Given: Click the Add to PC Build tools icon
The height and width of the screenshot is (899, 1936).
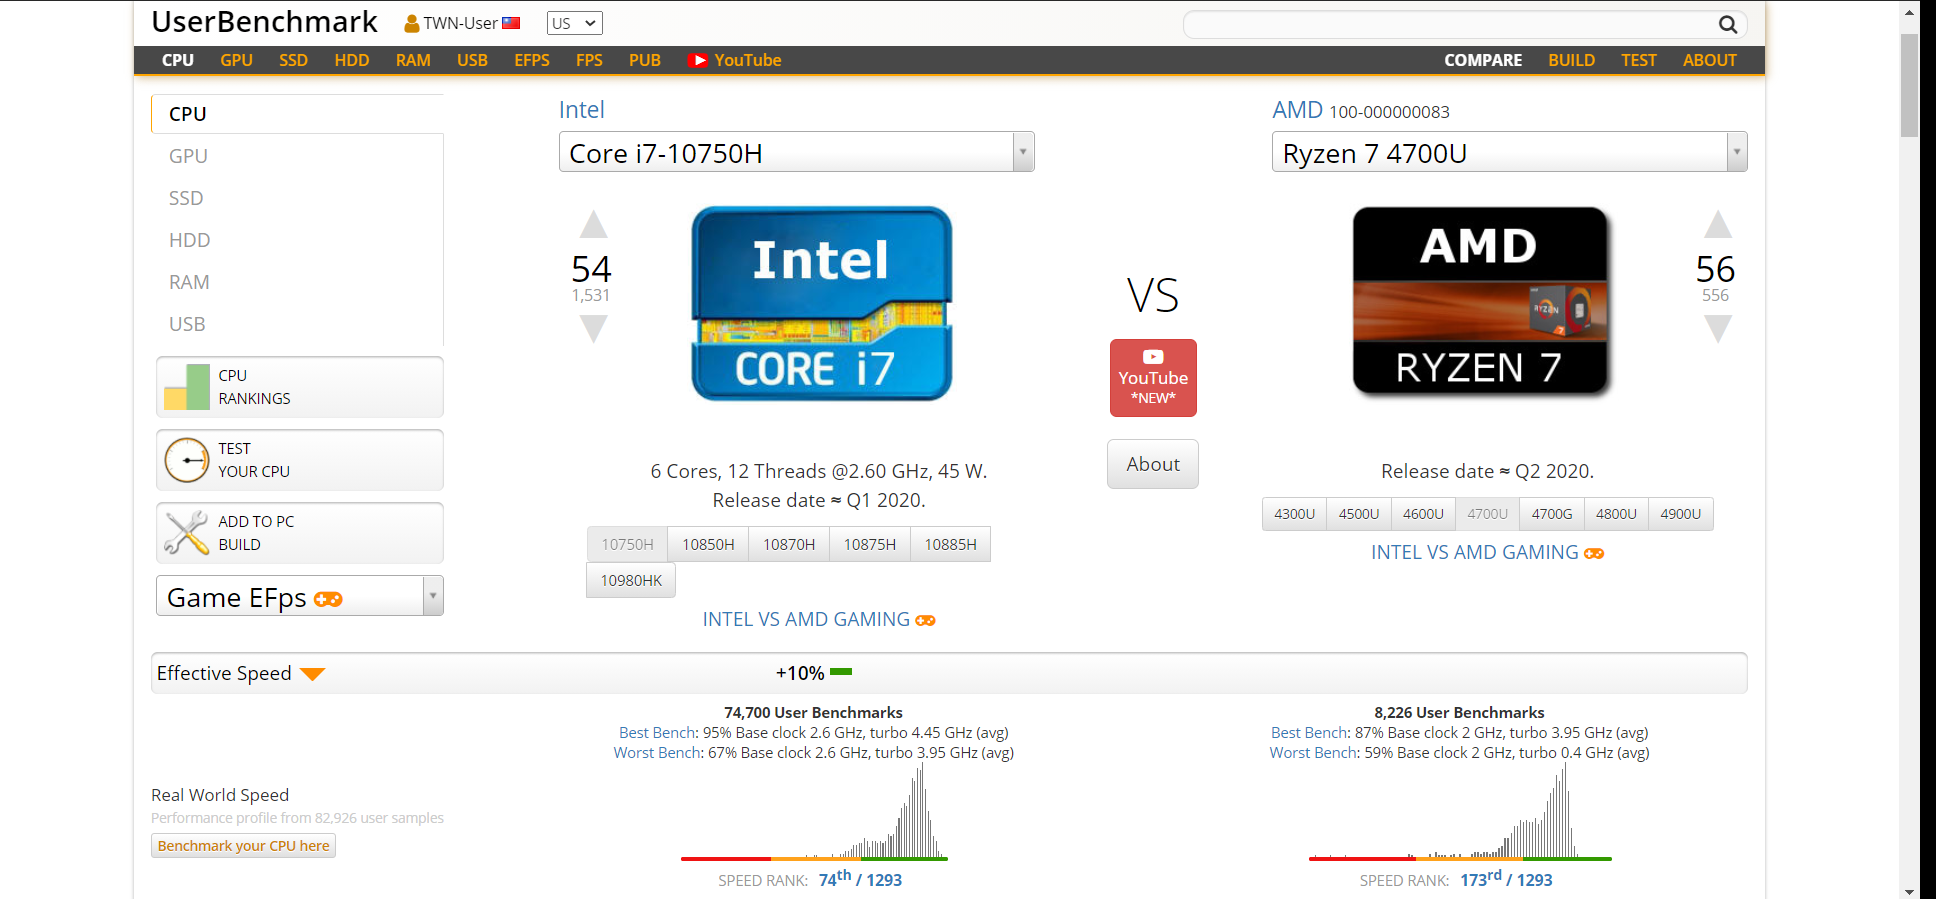Looking at the screenshot, I should click(x=187, y=533).
